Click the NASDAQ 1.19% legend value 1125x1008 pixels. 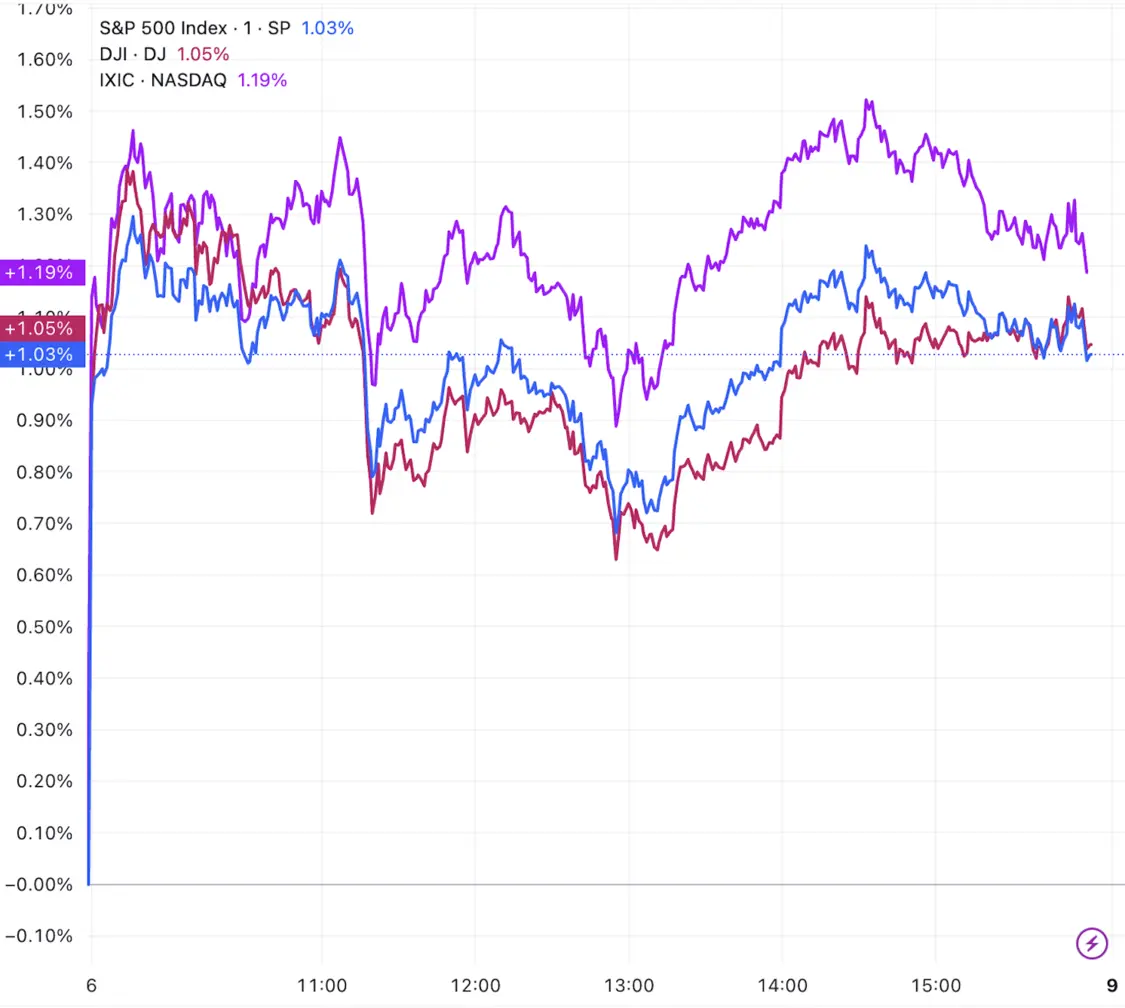pyautogui.click(x=262, y=80)
